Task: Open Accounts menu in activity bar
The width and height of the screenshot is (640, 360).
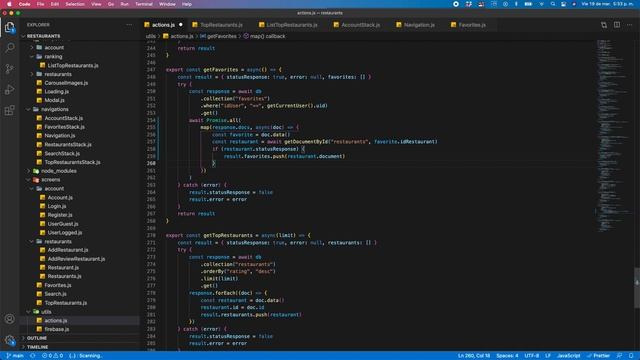Action: click(x=9, y=319)
